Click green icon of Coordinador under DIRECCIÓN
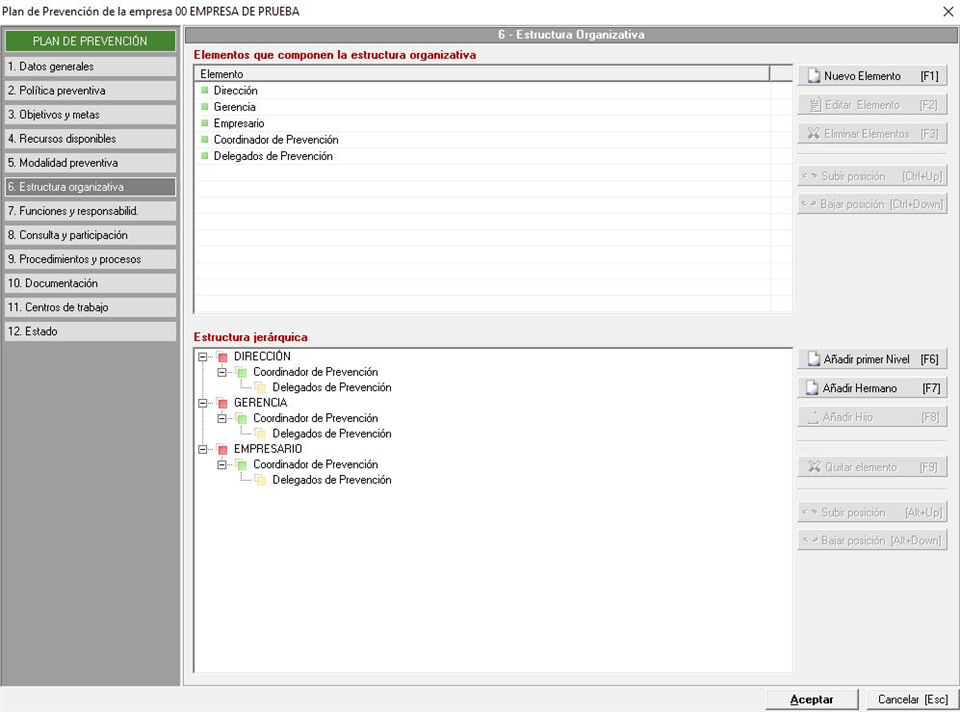Image resolution: width=960 pixels, height=712 pixels. click(x=242, y=372)
